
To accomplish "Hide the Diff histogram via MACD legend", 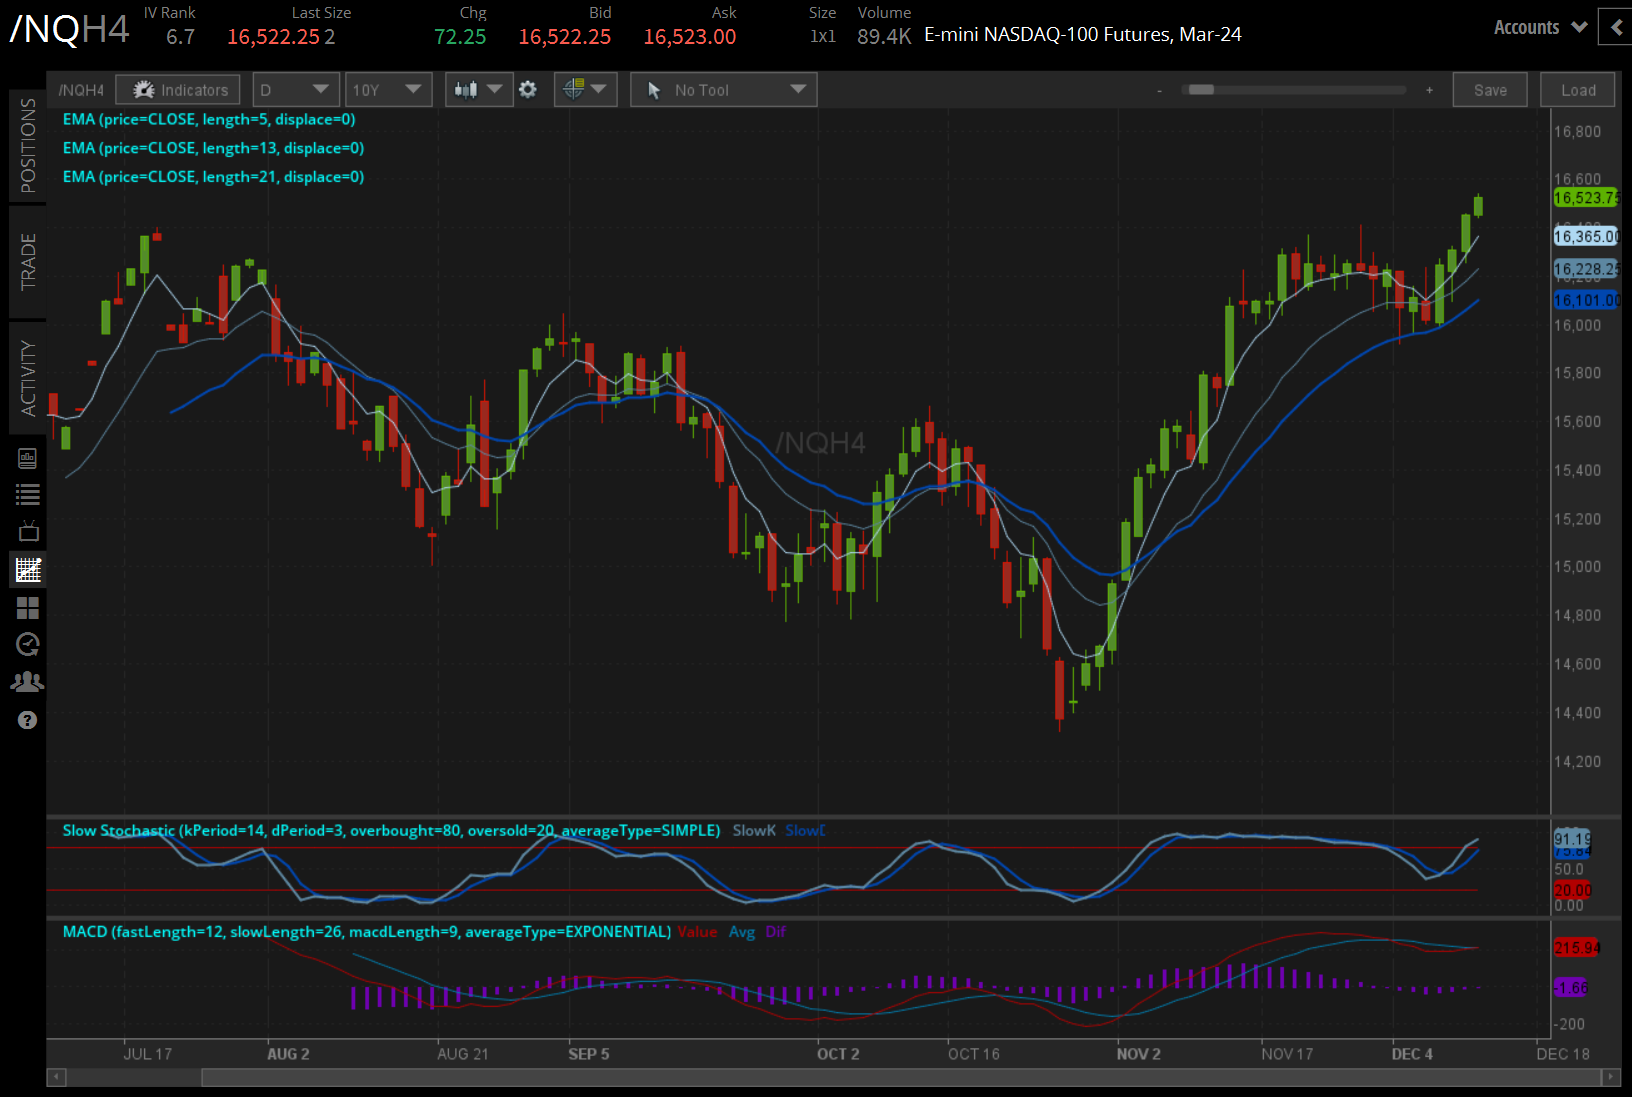I will (x=776, y=931).
